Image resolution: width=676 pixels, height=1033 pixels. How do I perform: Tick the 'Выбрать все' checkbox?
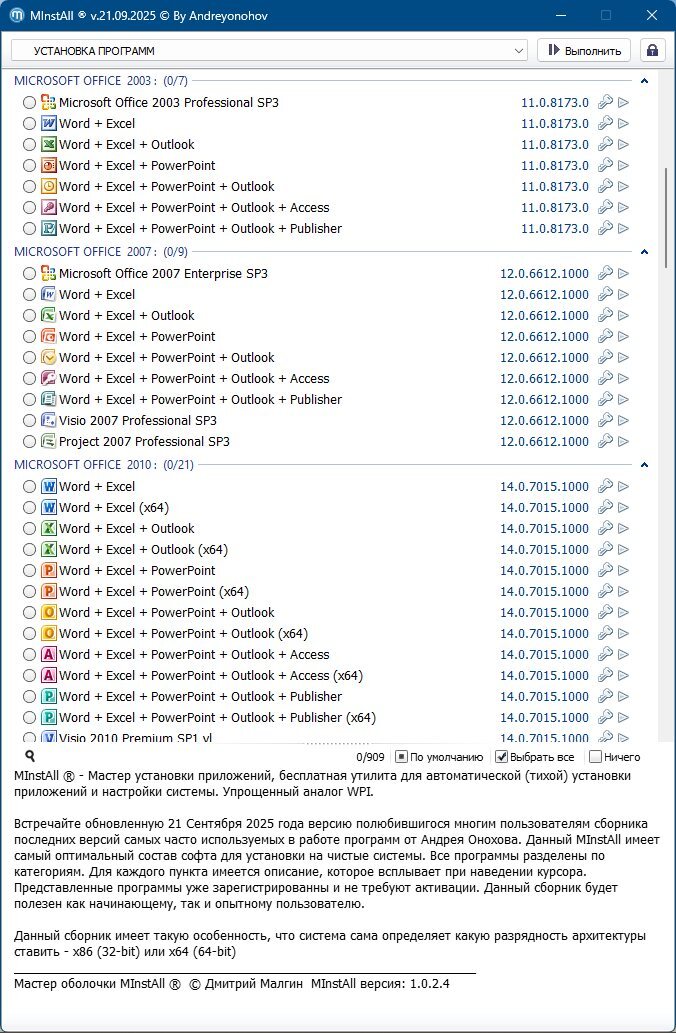502,757
